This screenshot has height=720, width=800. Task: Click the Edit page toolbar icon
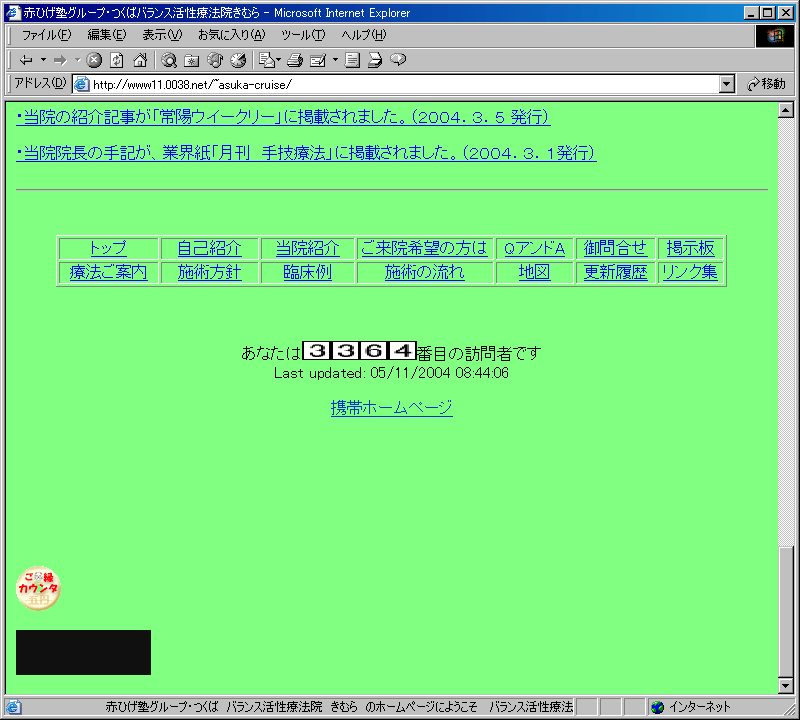318,60
